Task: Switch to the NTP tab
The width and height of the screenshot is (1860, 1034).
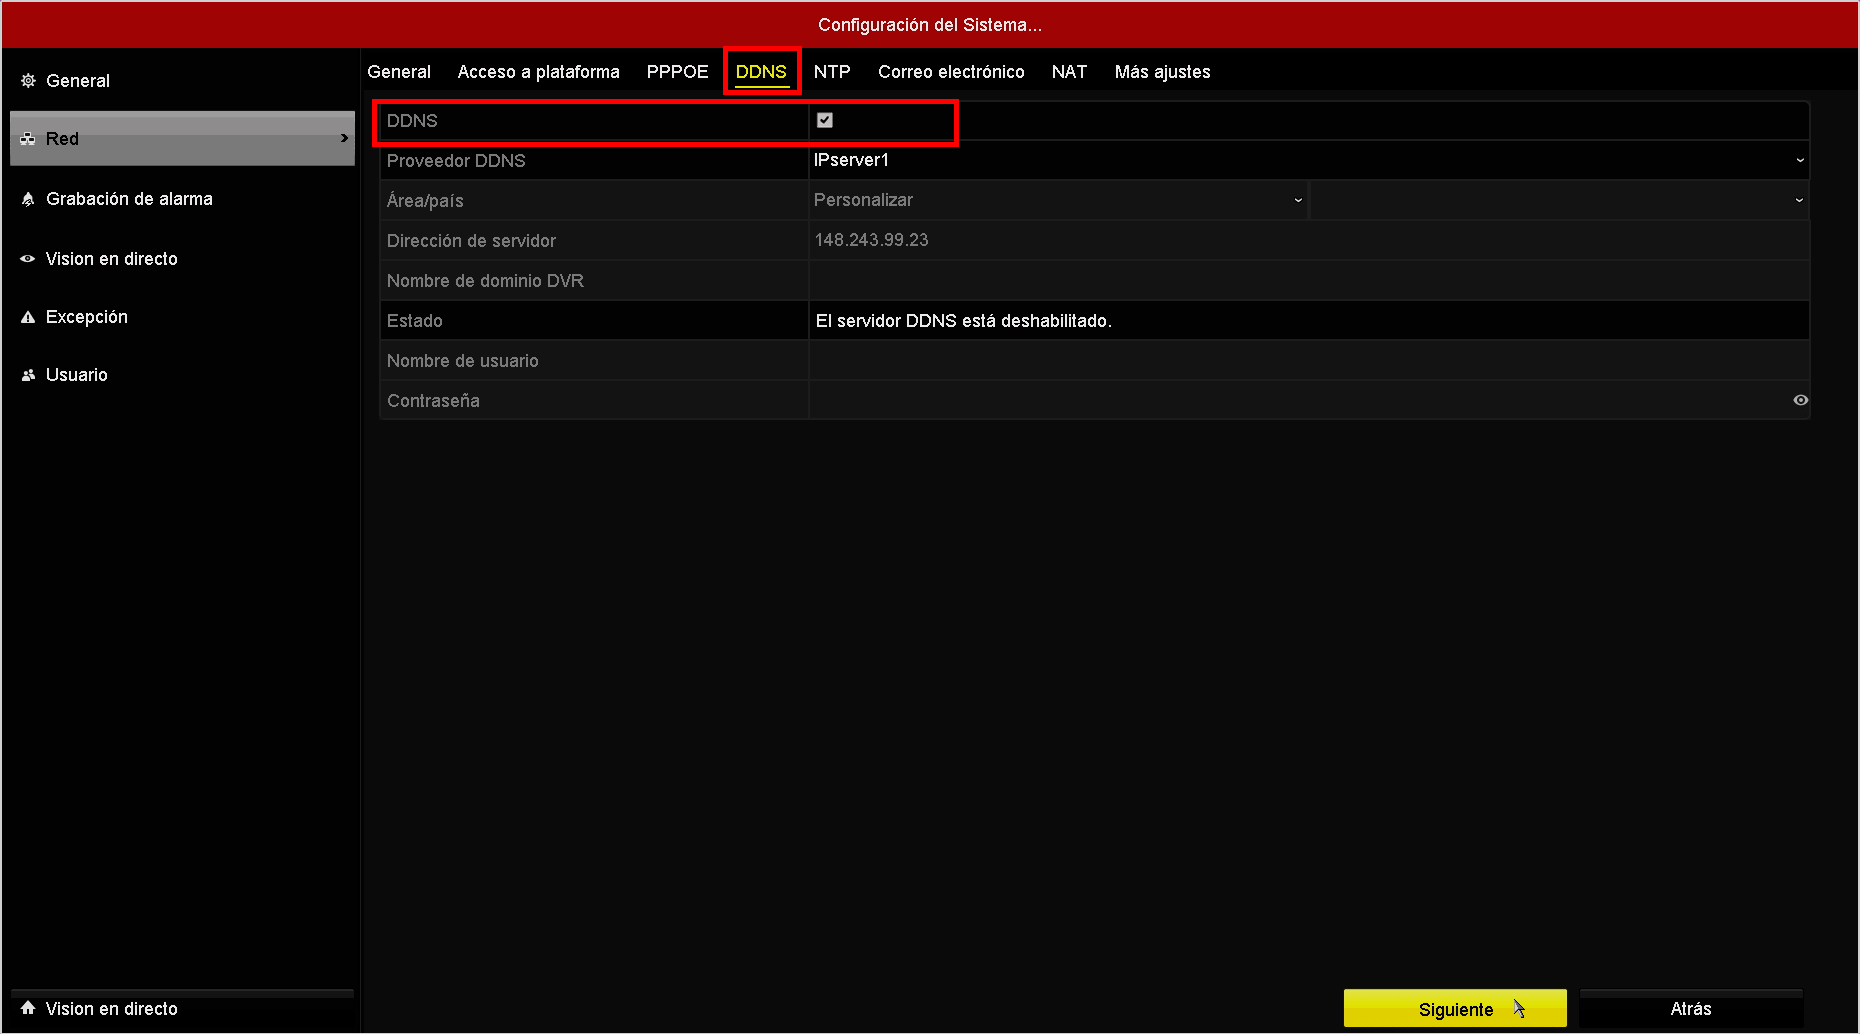Action: (x=832, y=72)
